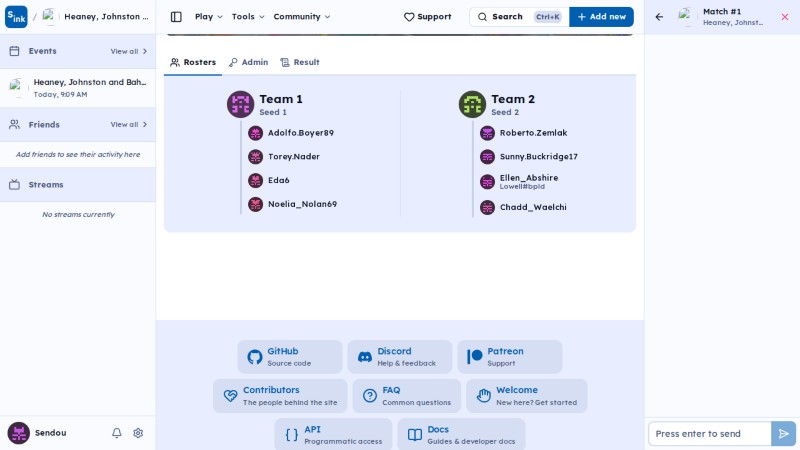The image size is (800, 450).
Task: Open the Search box
Action: pyautogui.click(x=519, y=17)
